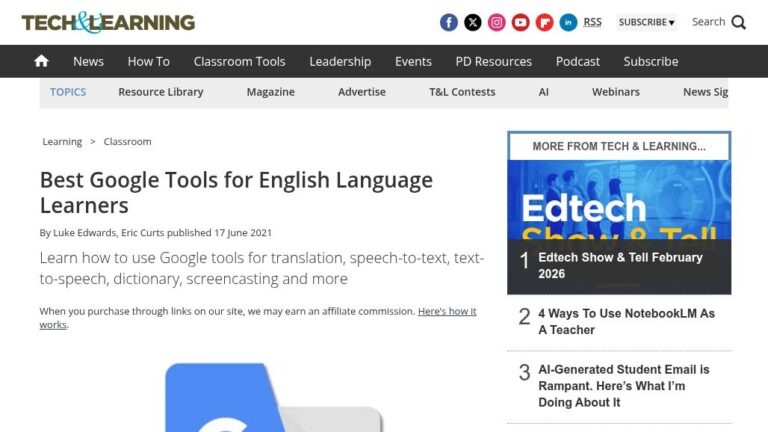Select Magazine in the topics bar
Screen dimensions: 768x432
[270, 92]
